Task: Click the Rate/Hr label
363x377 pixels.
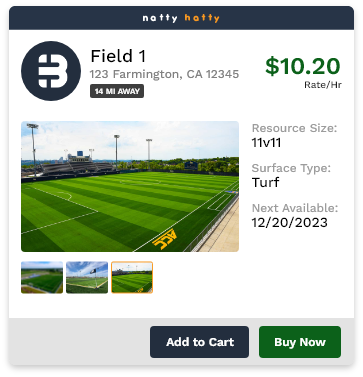Action: pos(323,85)
